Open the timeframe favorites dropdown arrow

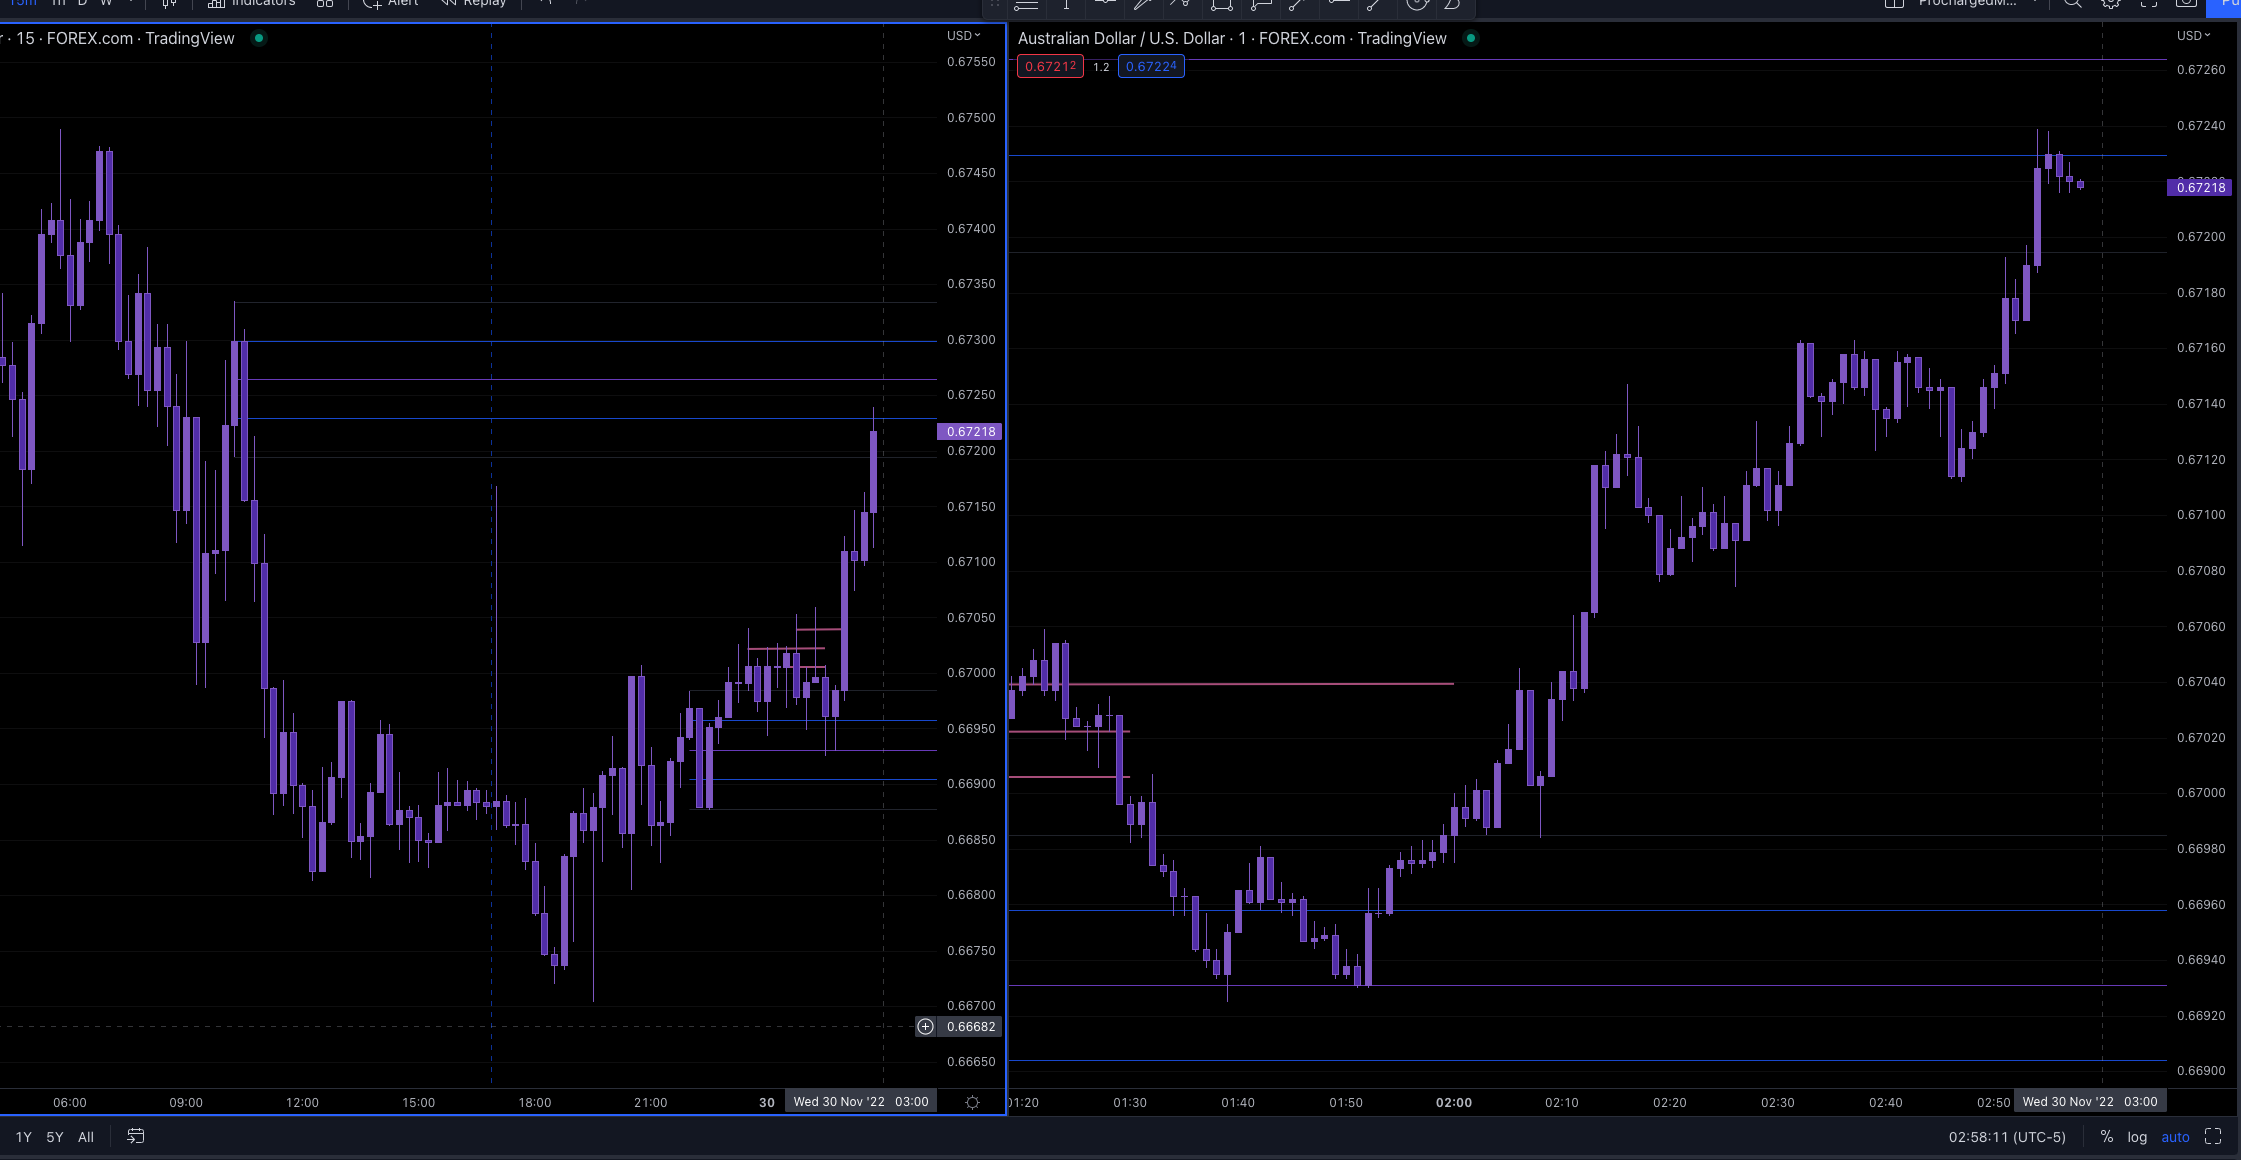[128, 4]
